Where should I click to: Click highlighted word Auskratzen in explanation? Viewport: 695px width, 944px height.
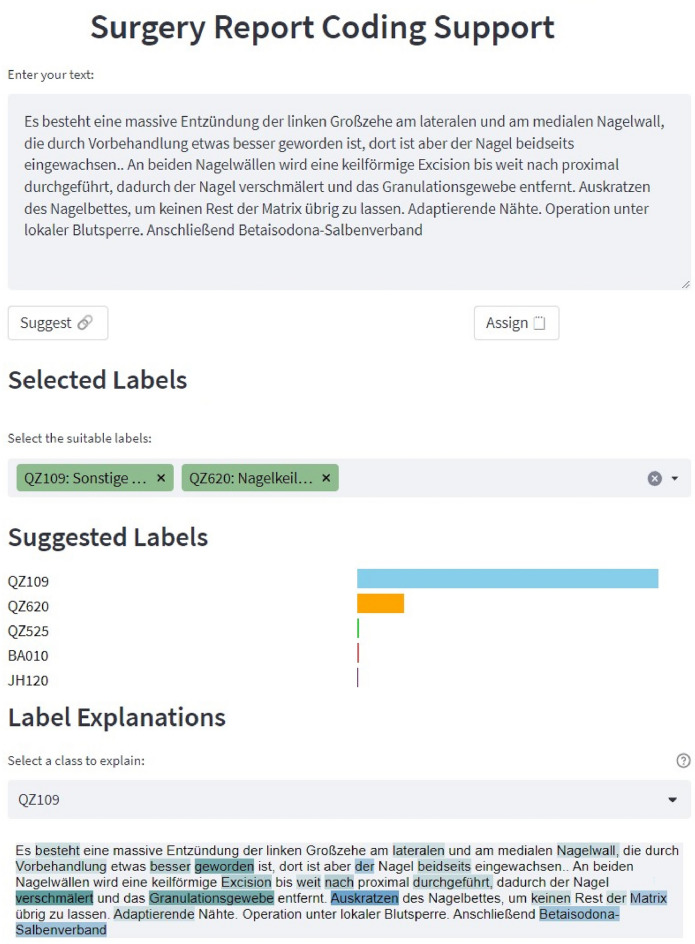[x=364, y=898]
